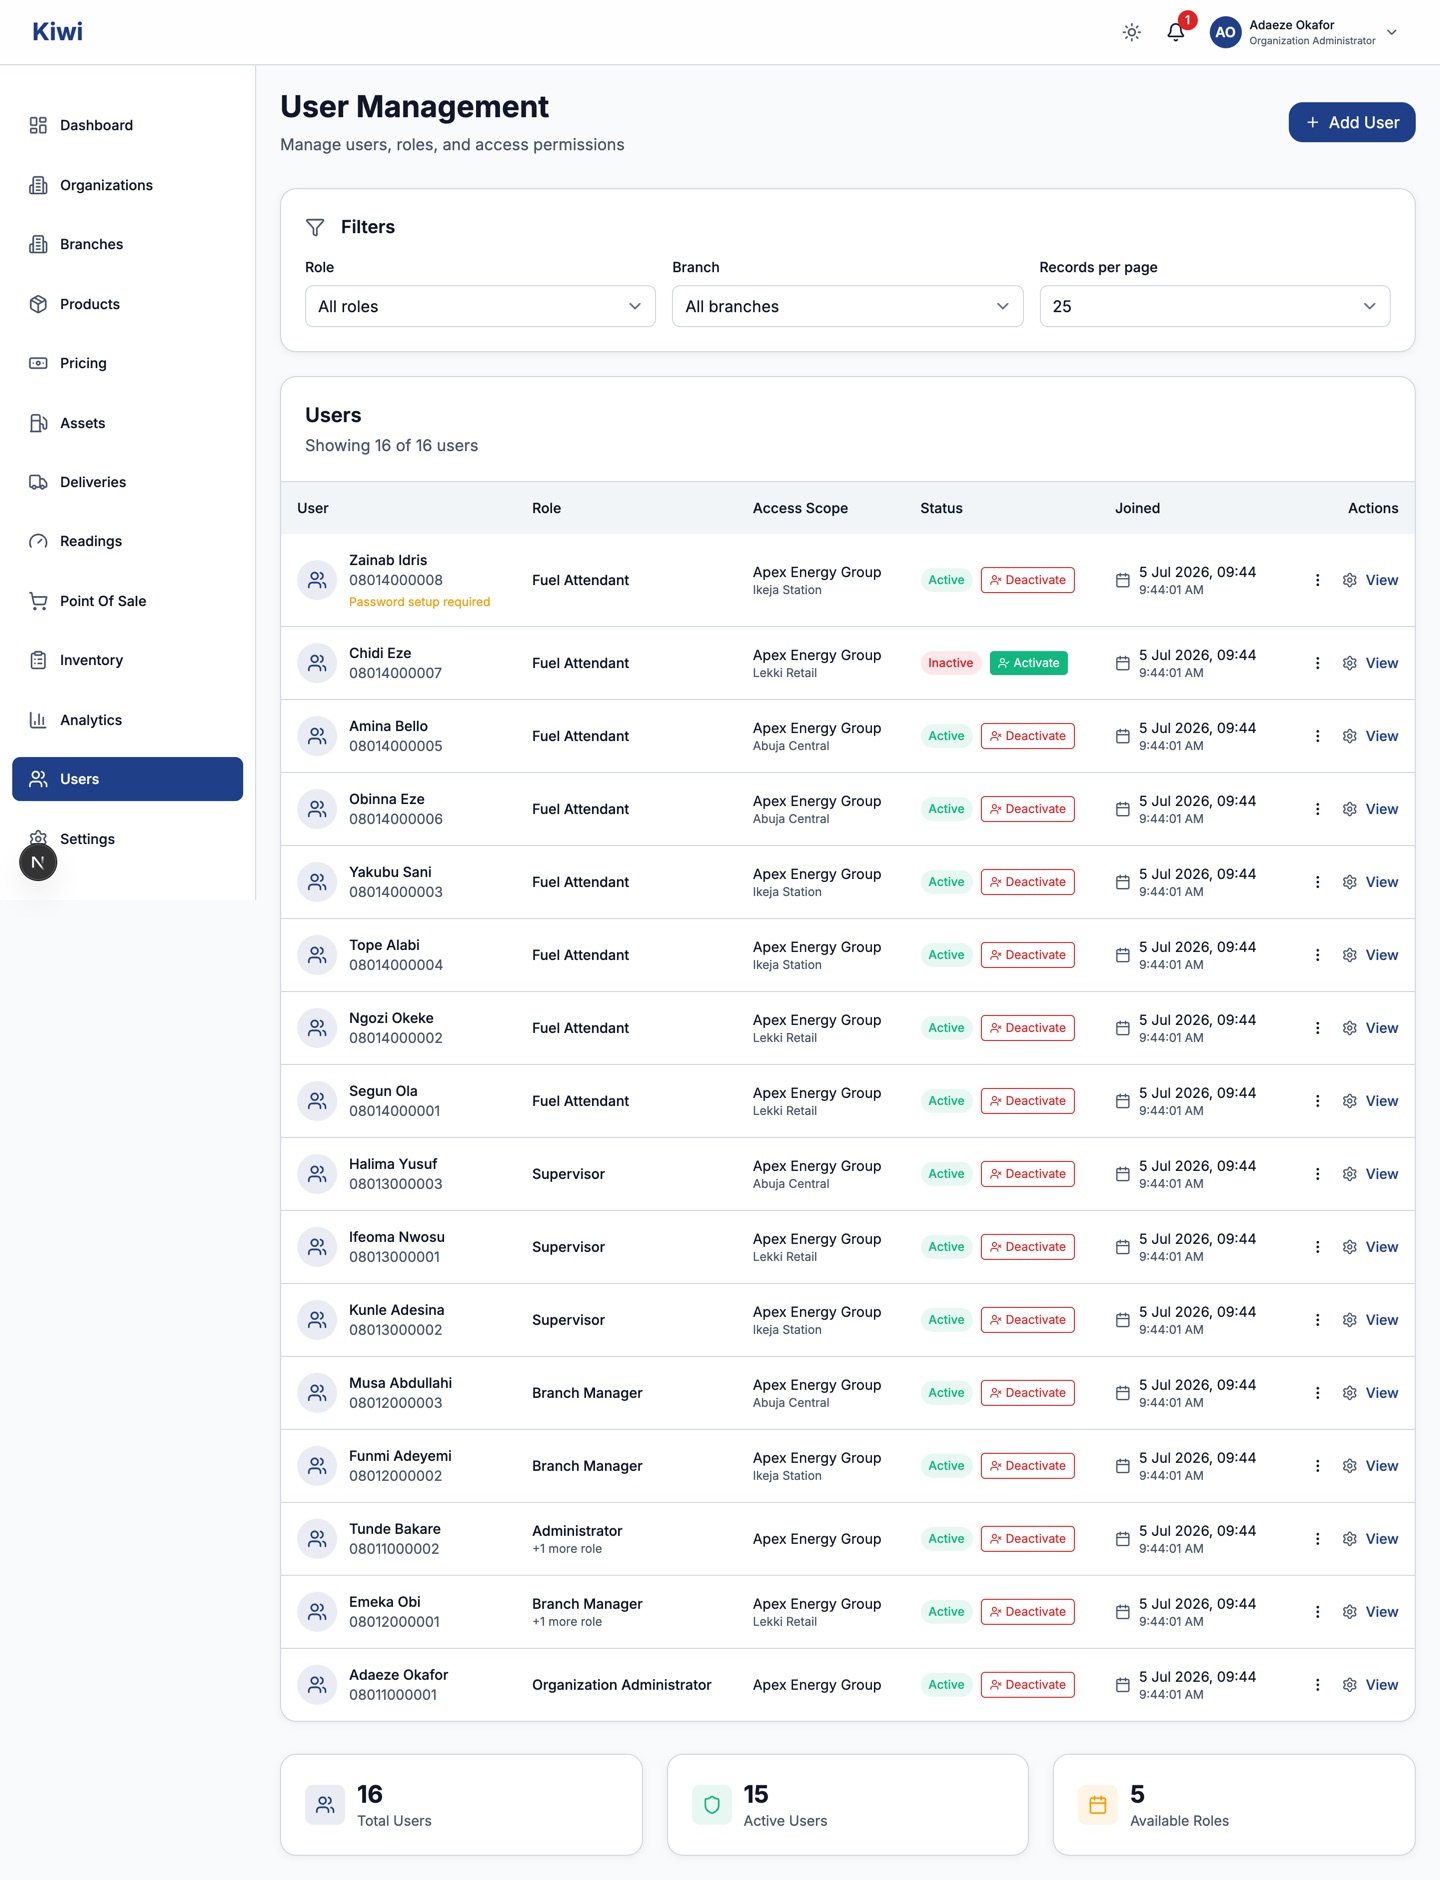Screen dimensions: 1440x1880
Task: Click Ngozi Okeke's user avatar icon
Action: [317, 1028]
